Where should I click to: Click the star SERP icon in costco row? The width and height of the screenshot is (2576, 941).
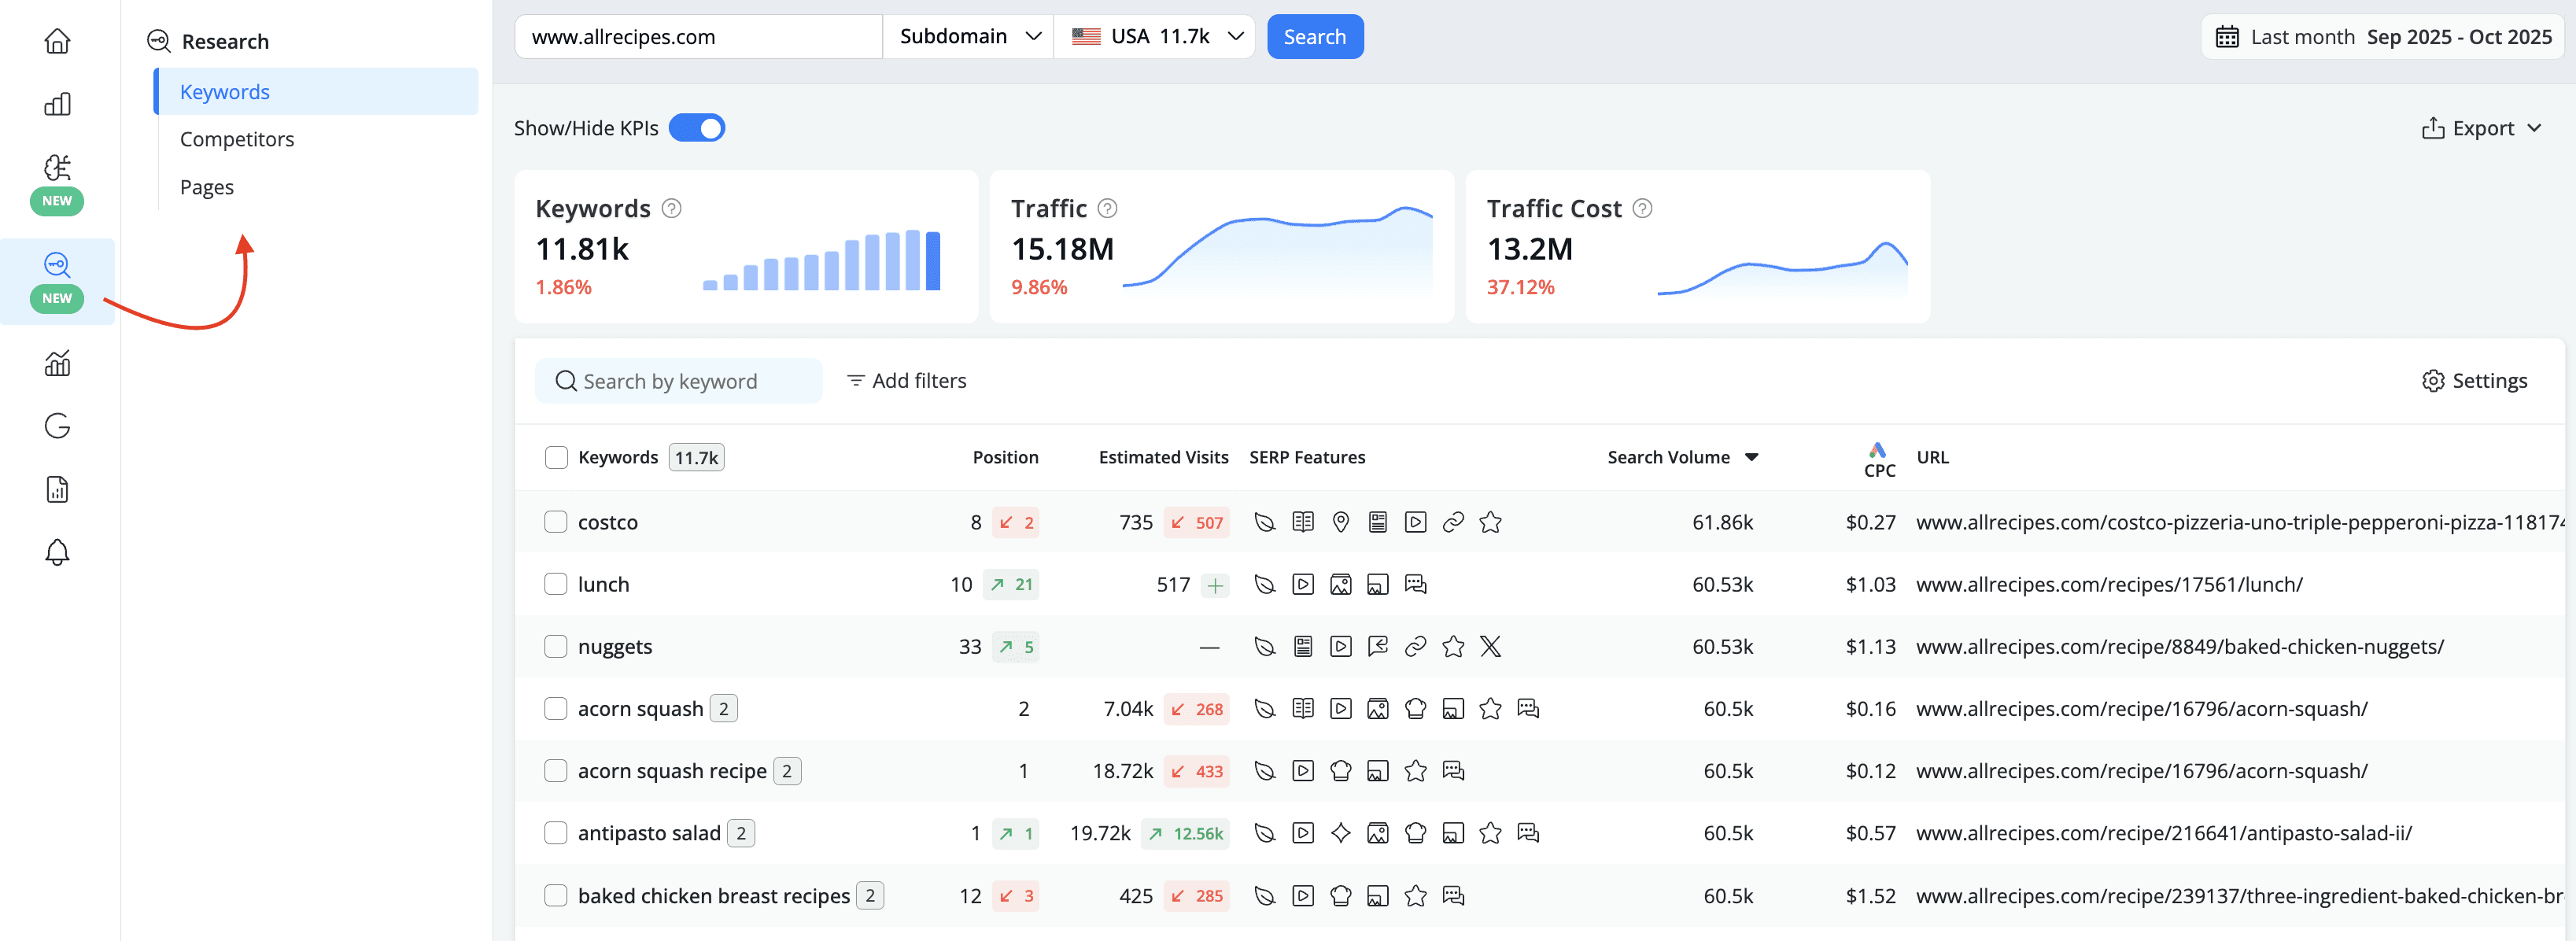[1490, 522]
